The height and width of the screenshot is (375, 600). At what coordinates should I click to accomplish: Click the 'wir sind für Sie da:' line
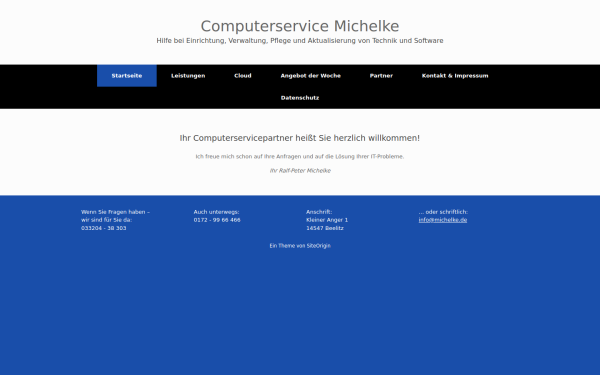[106, 220]
